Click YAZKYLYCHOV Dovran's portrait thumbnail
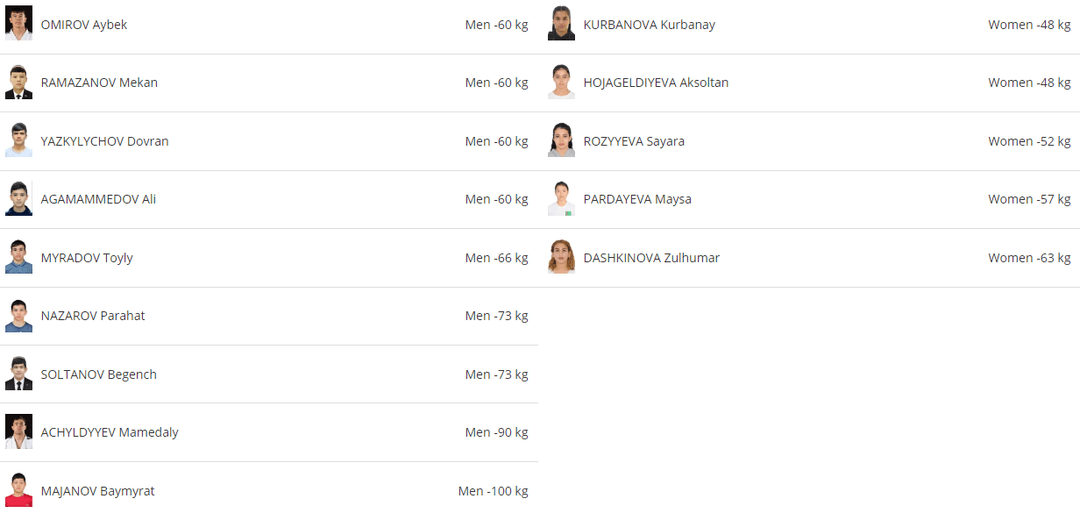The width and height of the screenshot is (1080, 514). 18,140
